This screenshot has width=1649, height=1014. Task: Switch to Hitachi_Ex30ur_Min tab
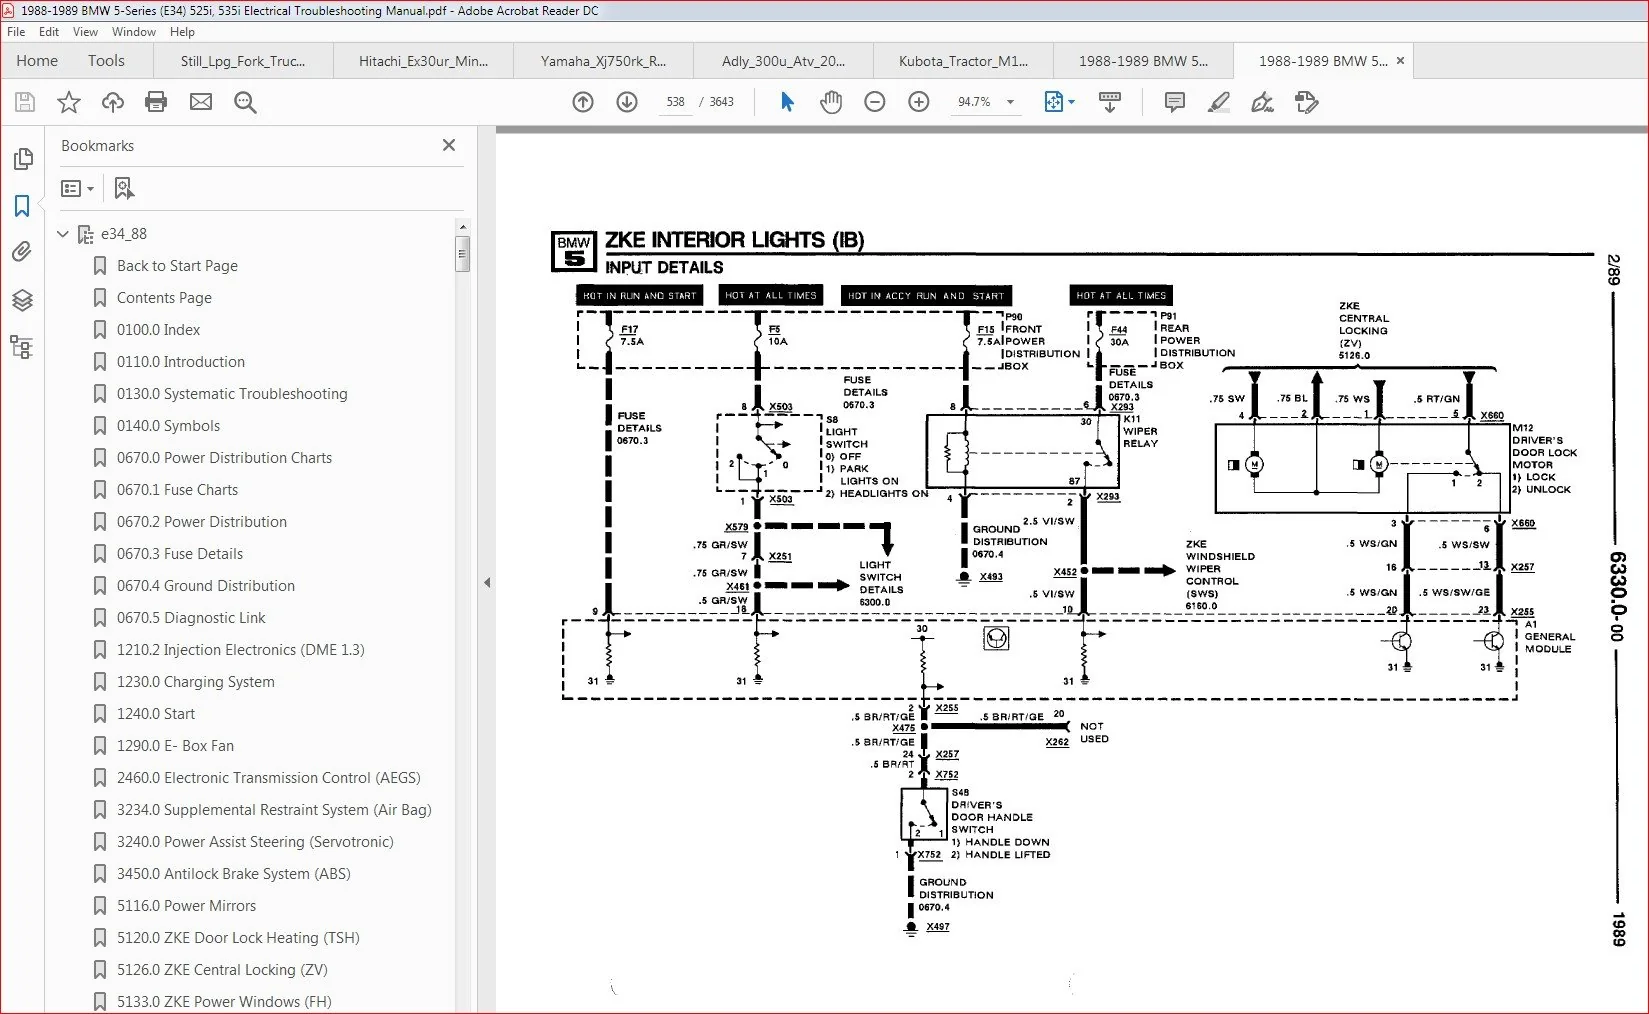click(x=424, y=61)
